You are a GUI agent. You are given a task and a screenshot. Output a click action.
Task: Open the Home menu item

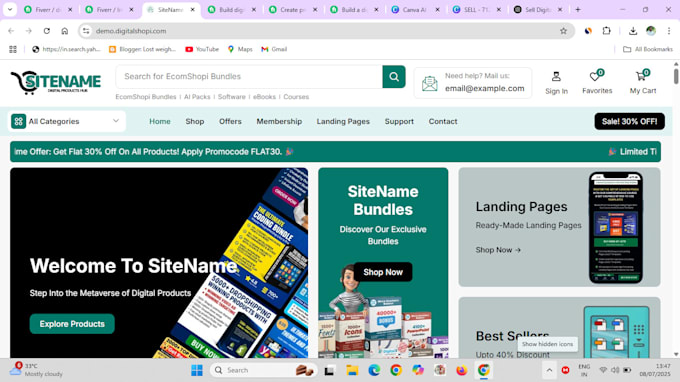tap(160, 121)
